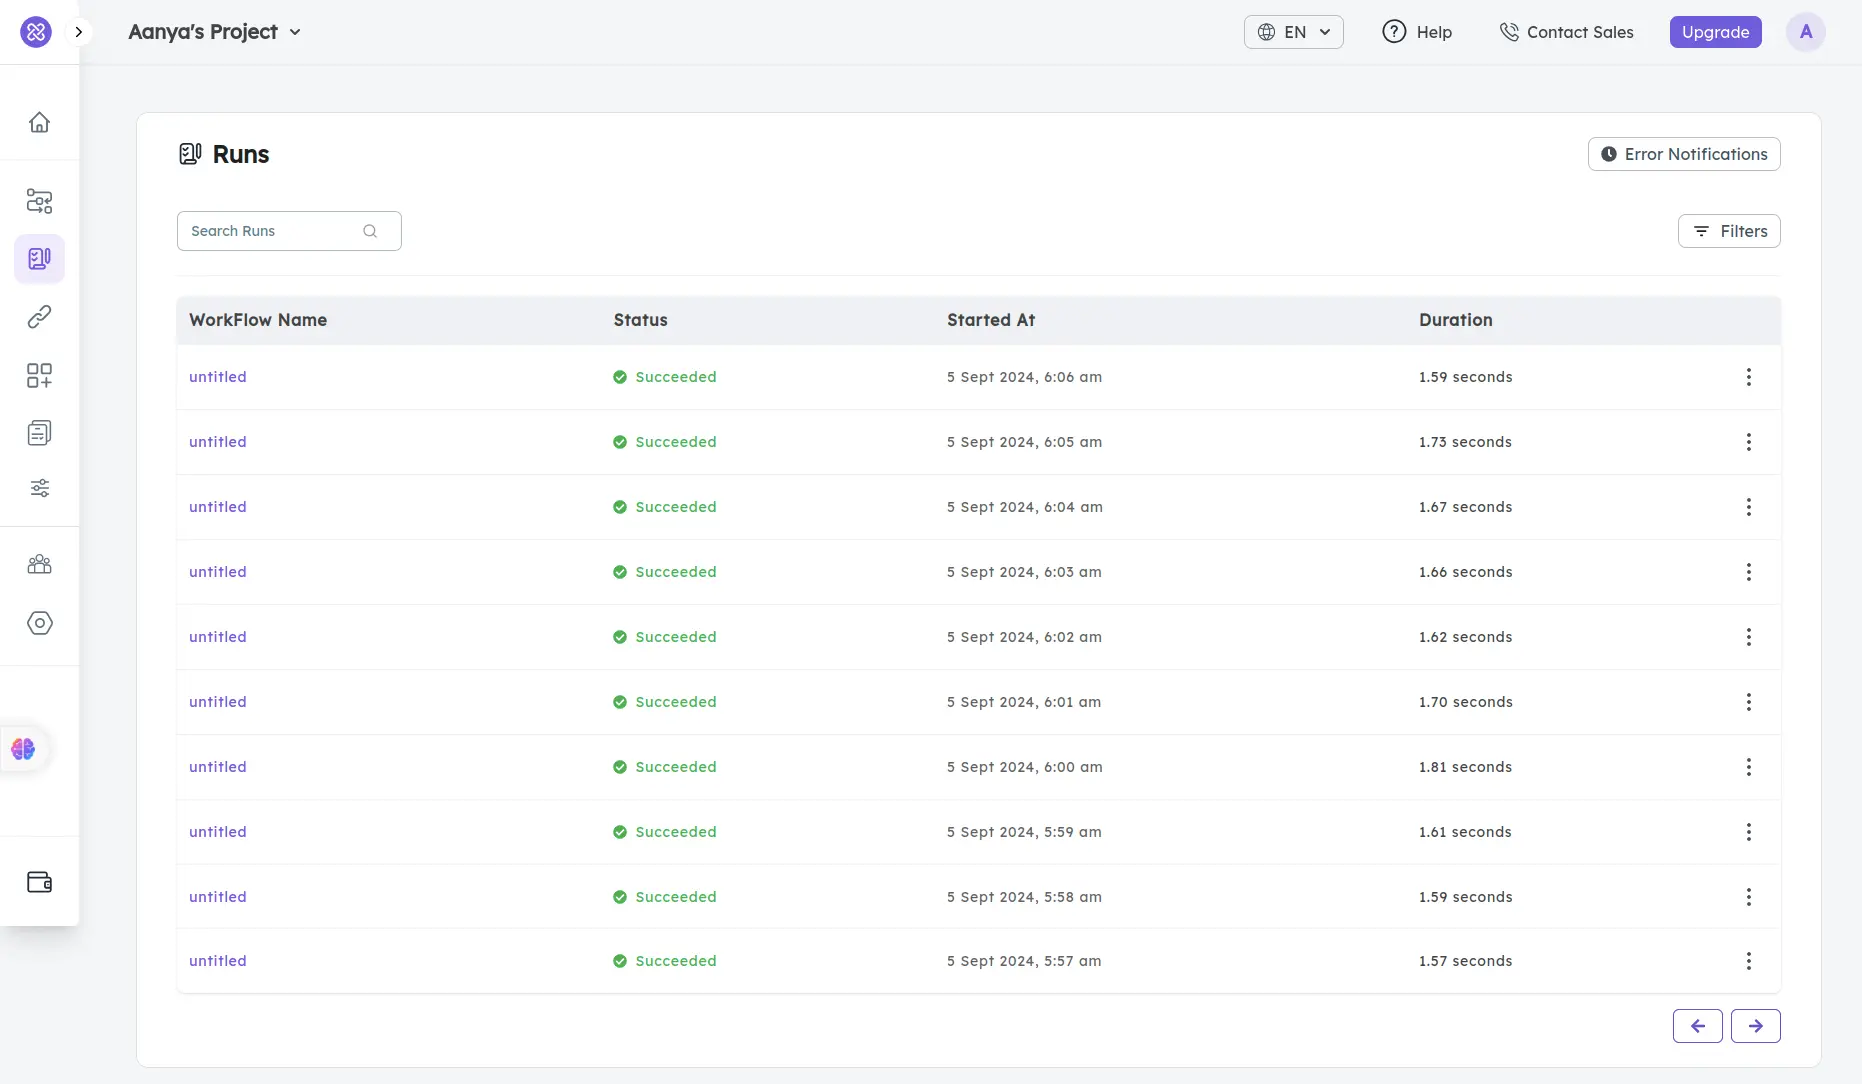Toggle the Filters panel for runs

pyautogui.click(x=1729, y=231)
